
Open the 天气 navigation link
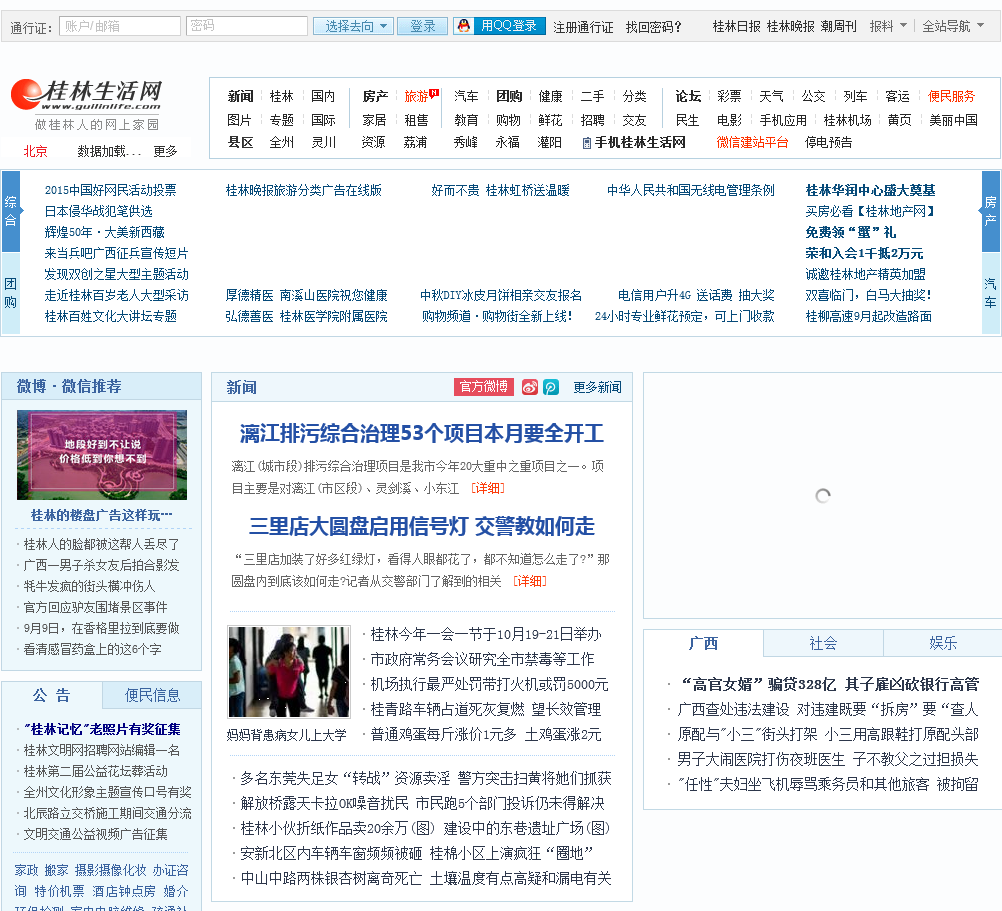click(x=771, y=96)
